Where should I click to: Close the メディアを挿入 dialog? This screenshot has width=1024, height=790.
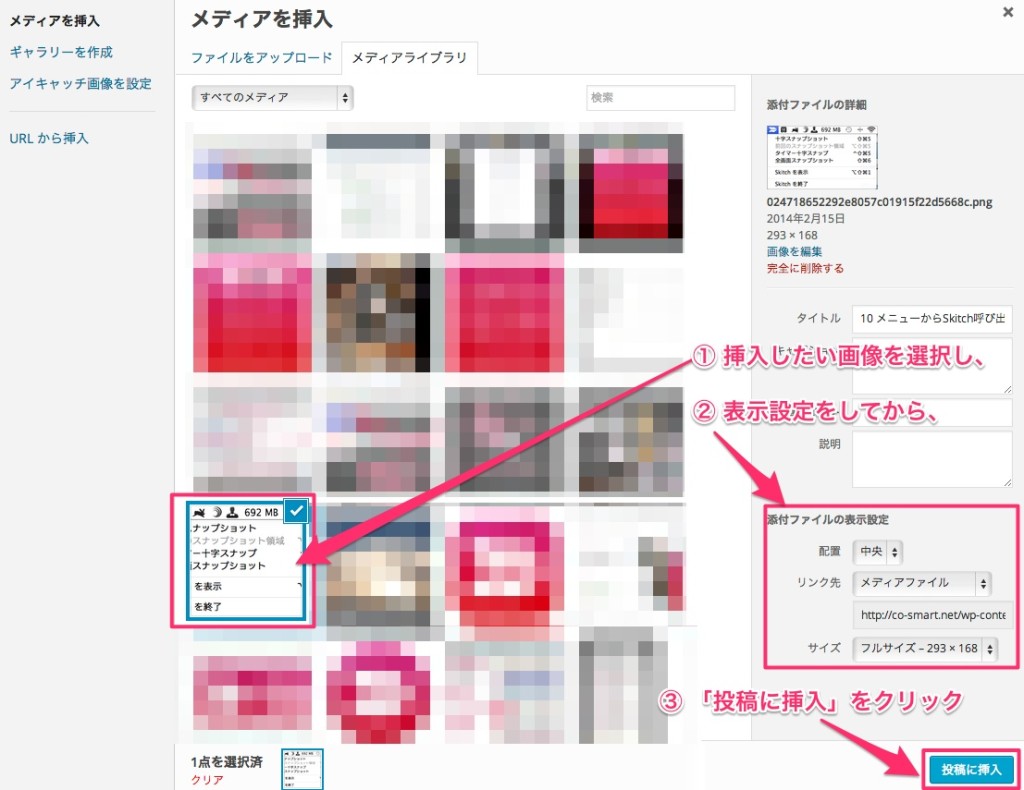[1005, 11]
